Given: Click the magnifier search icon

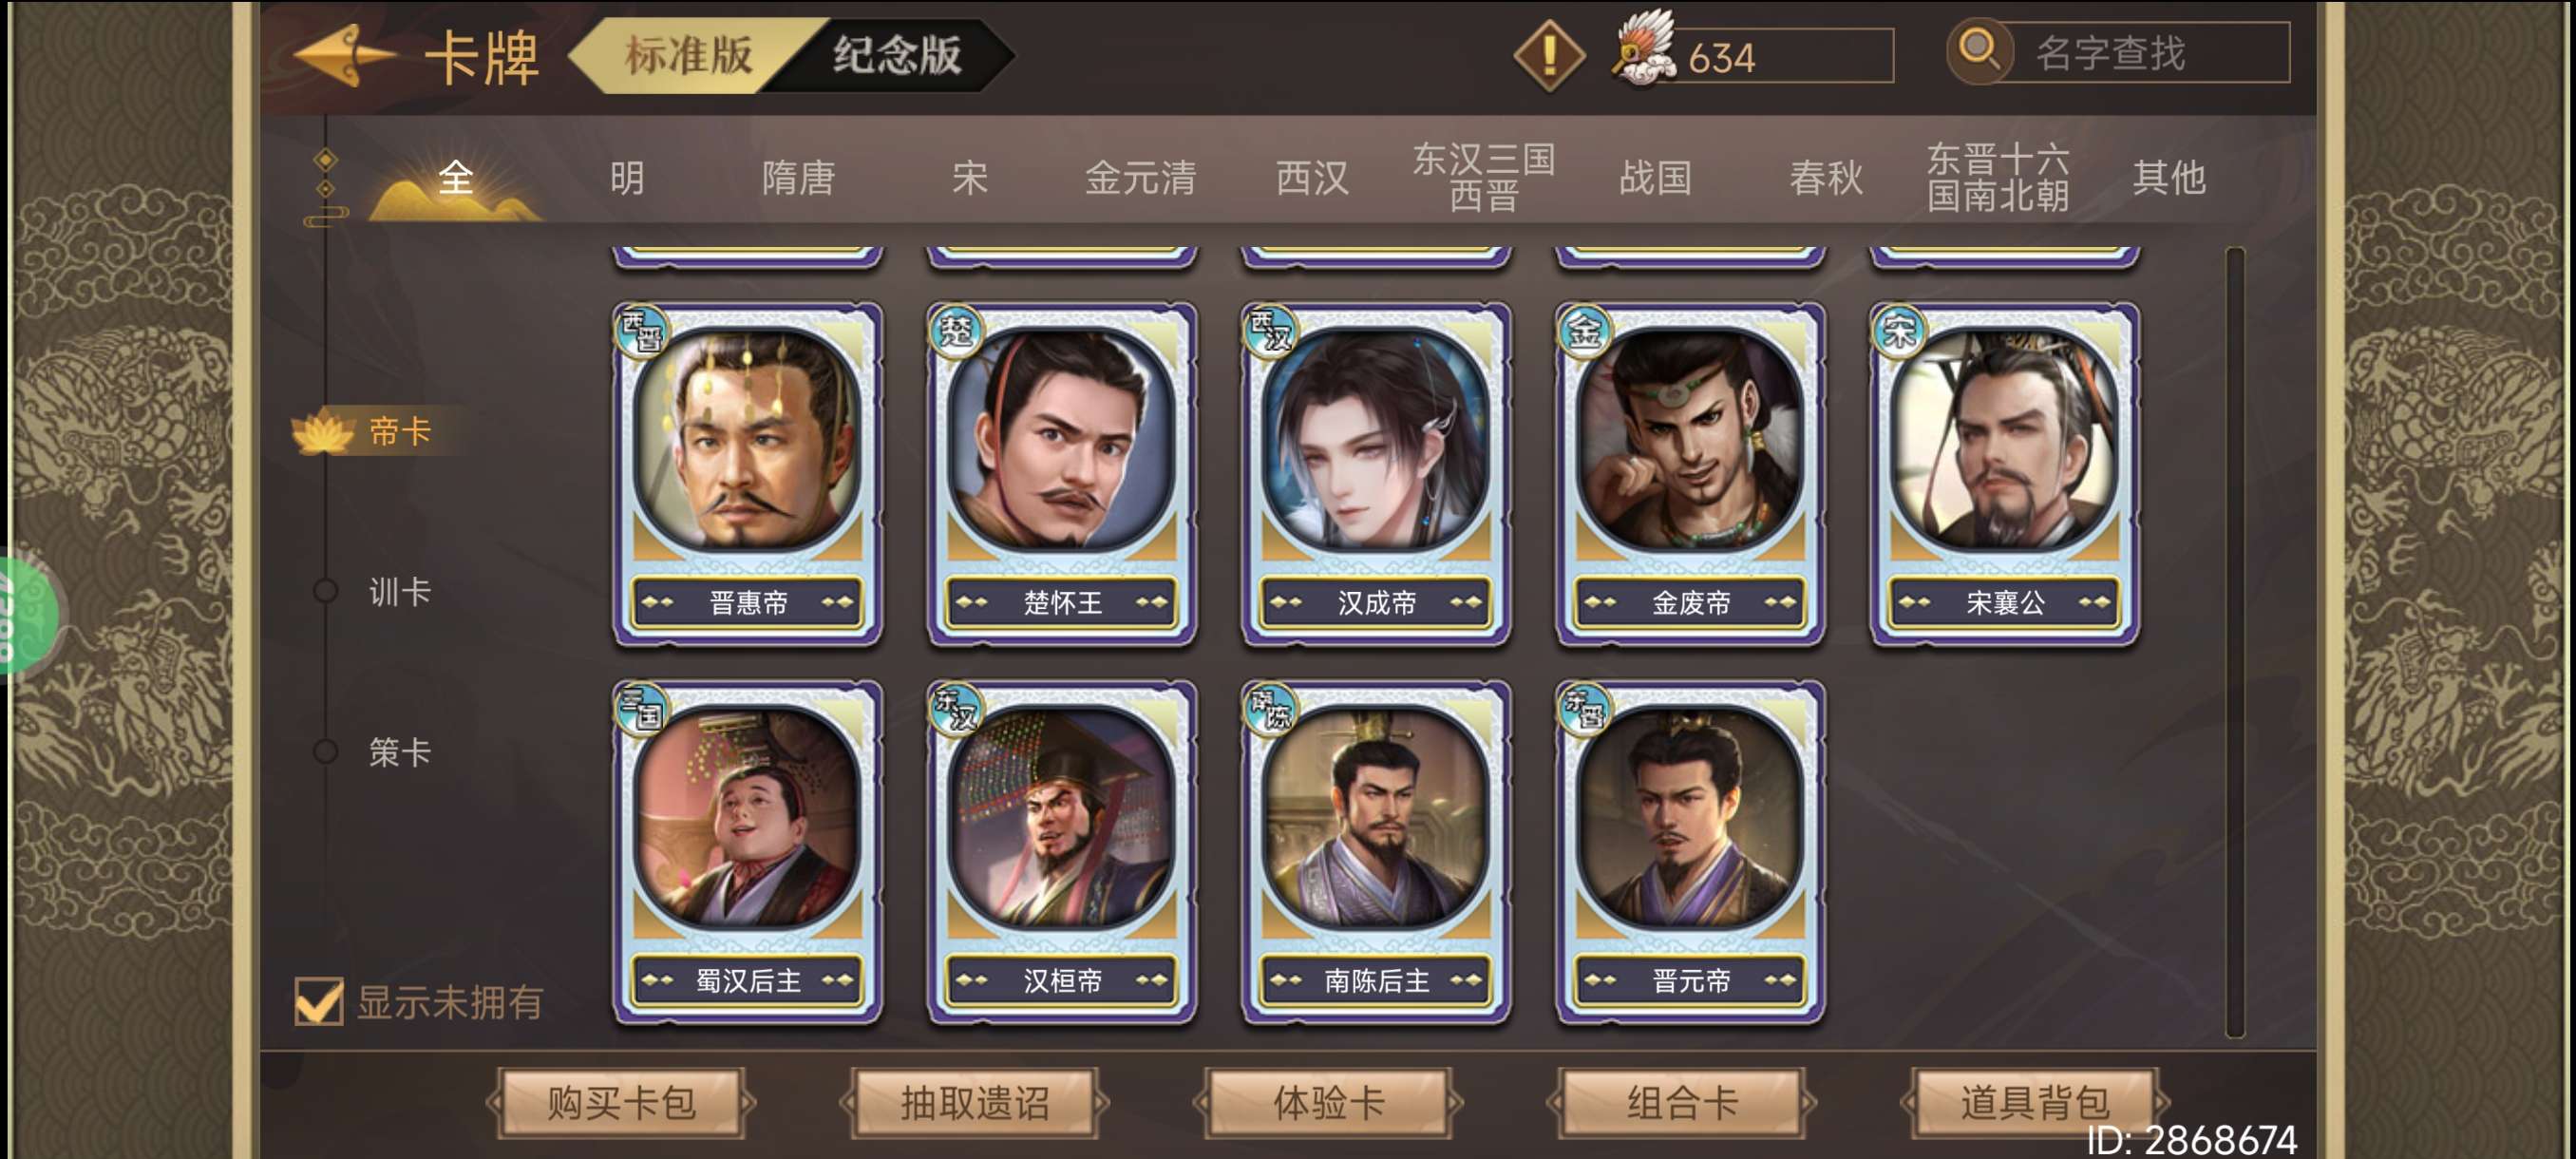Looking at the screenshot, I should (1978, 50).
